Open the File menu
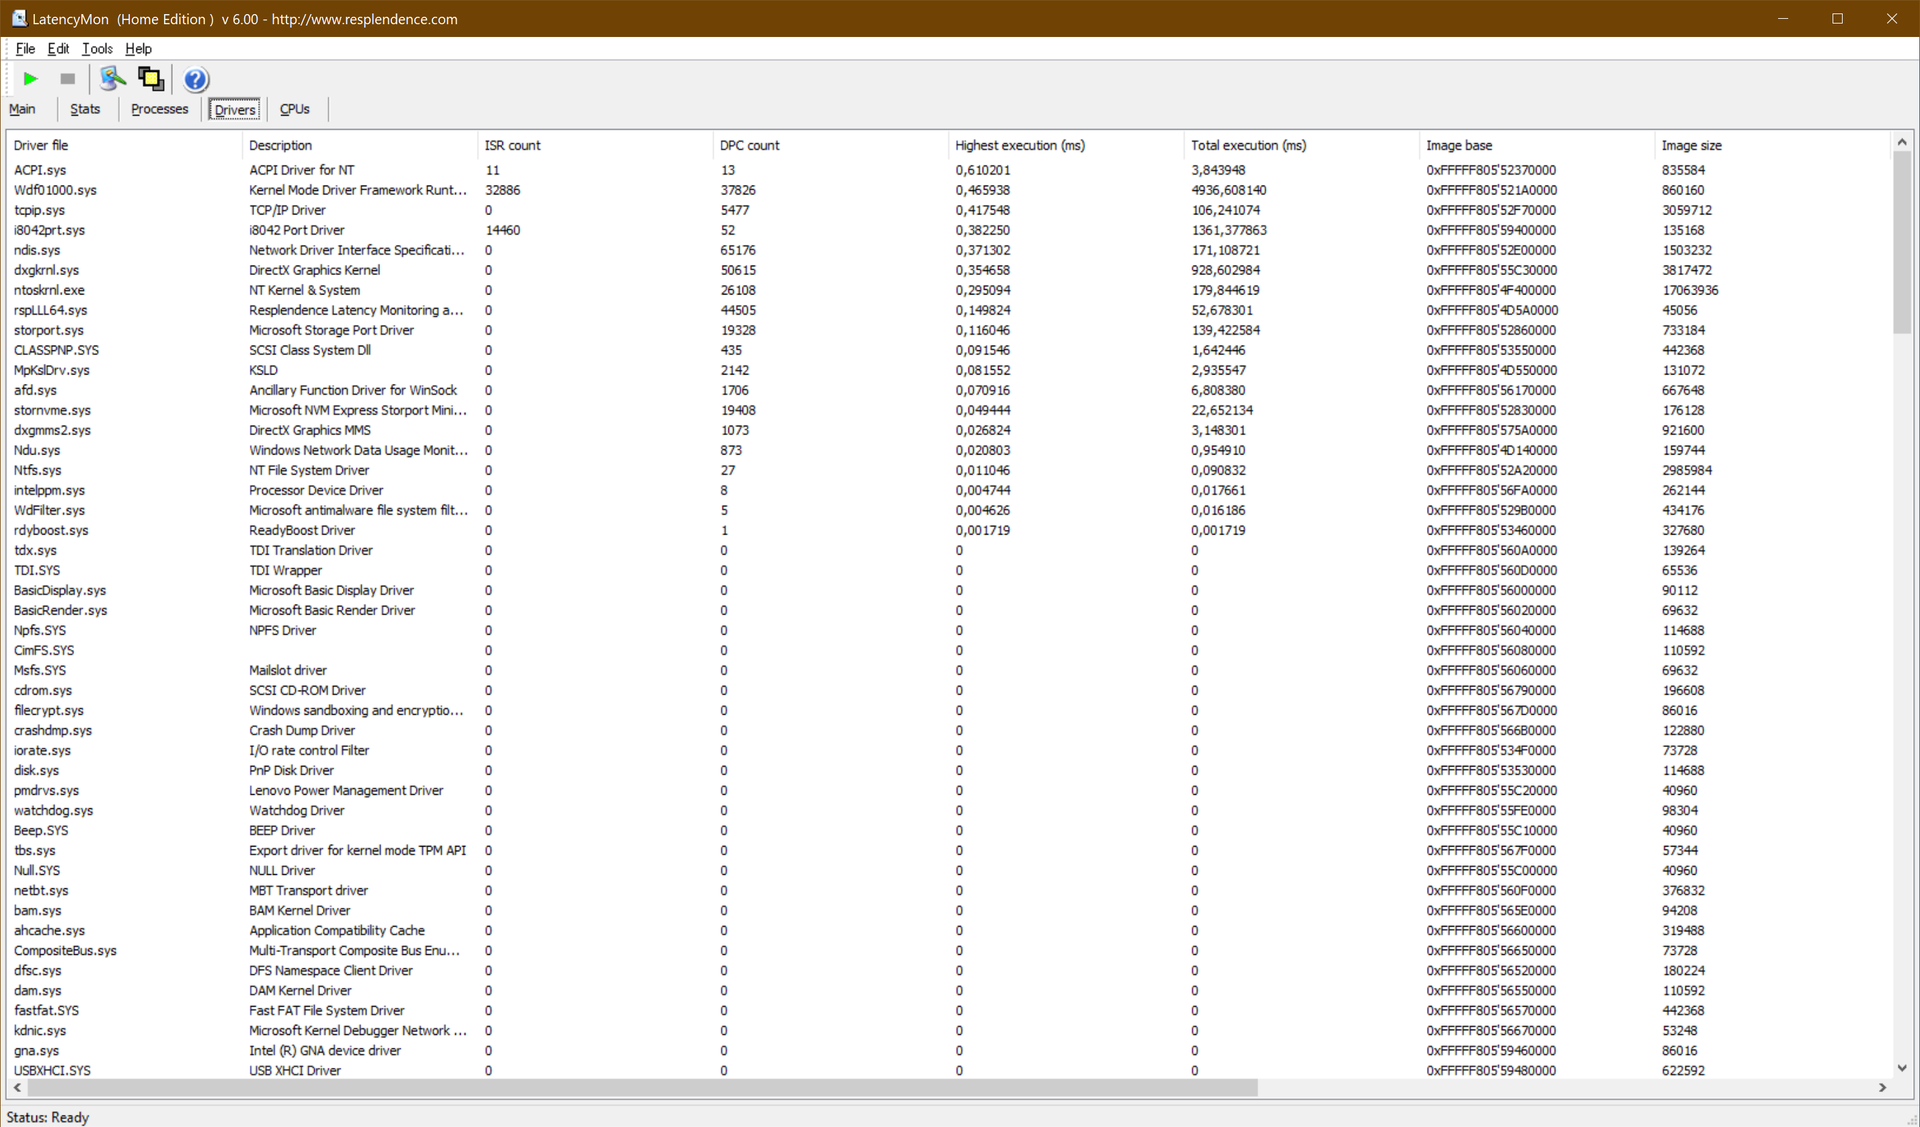The height and width of the screenshot is (1127, 1920). pos(25,48)
